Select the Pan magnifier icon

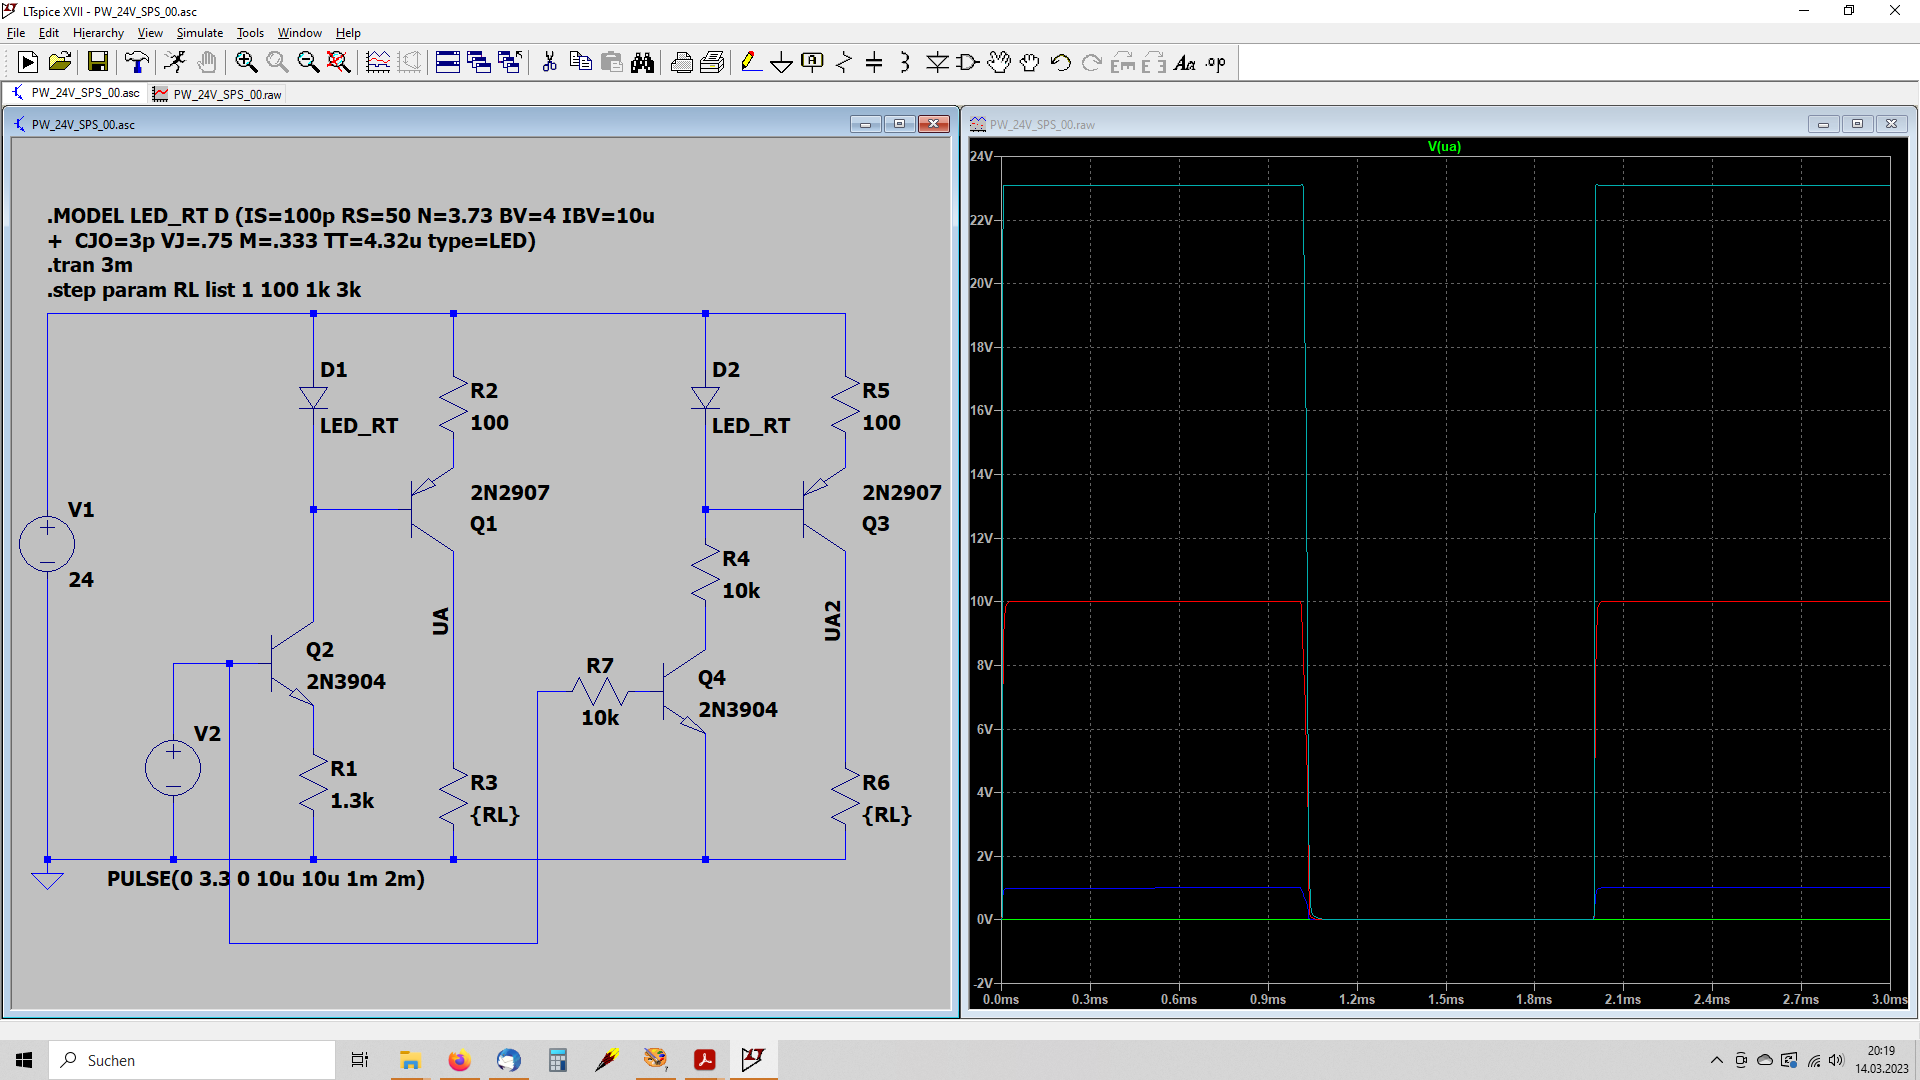(277, 62)
